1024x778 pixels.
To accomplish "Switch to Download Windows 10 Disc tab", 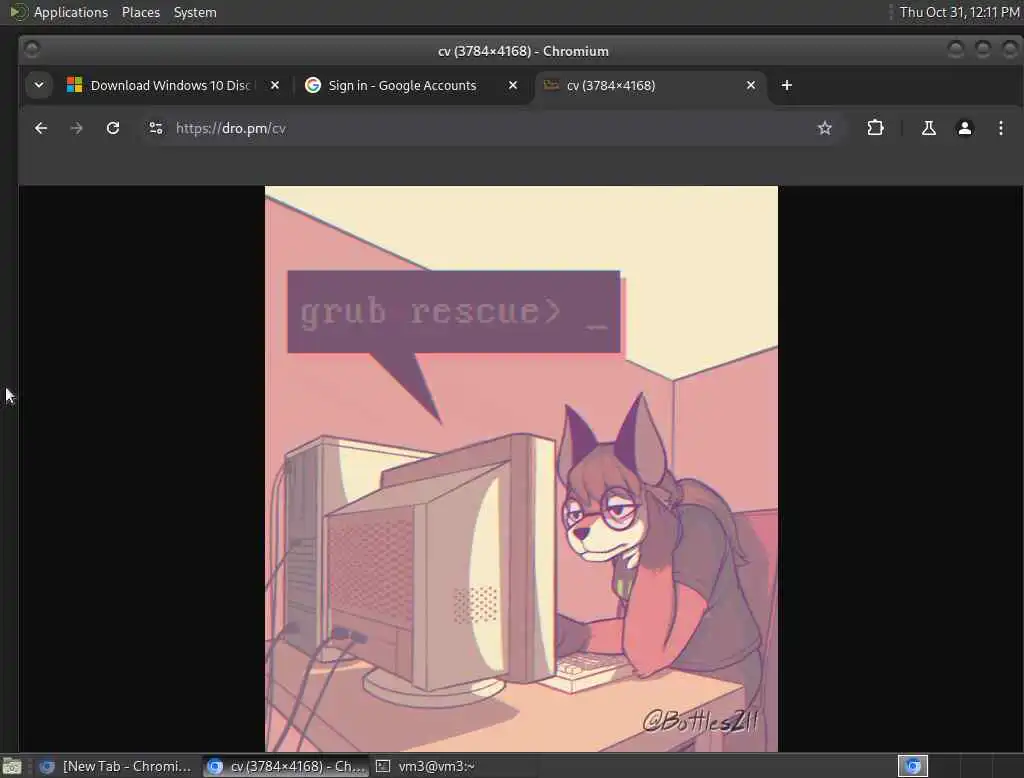I will pos(171,86).
